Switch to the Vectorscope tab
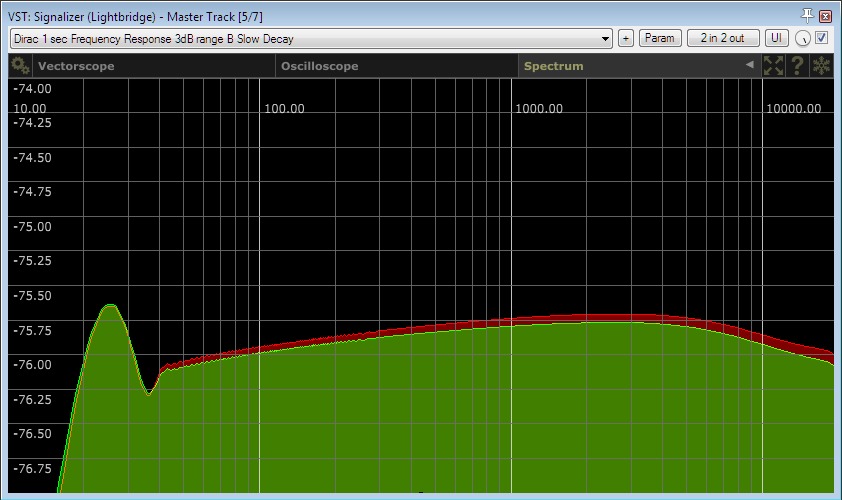842x500 pixels. tap(76, 66)
